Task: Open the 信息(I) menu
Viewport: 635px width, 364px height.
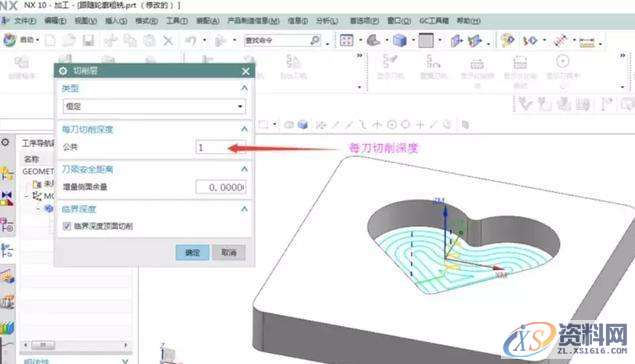Action: 298,21
